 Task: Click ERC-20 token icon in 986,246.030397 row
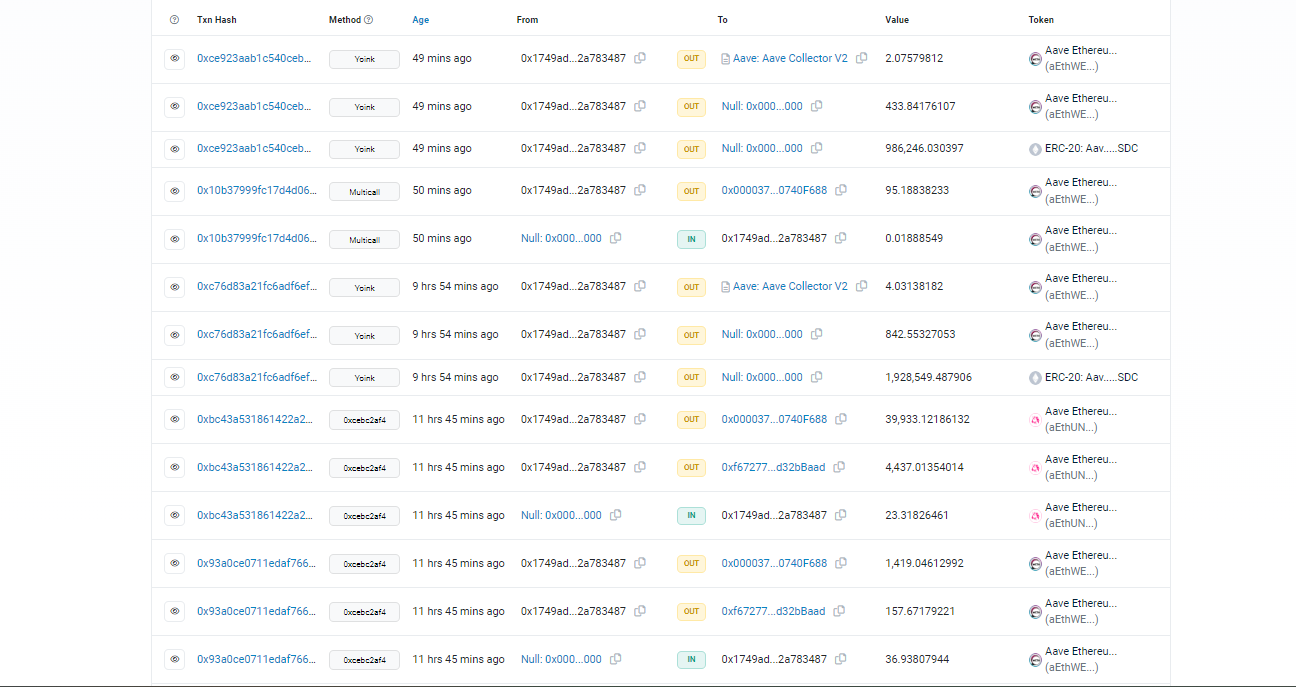pyautogui.click(x=1036, y=149)
